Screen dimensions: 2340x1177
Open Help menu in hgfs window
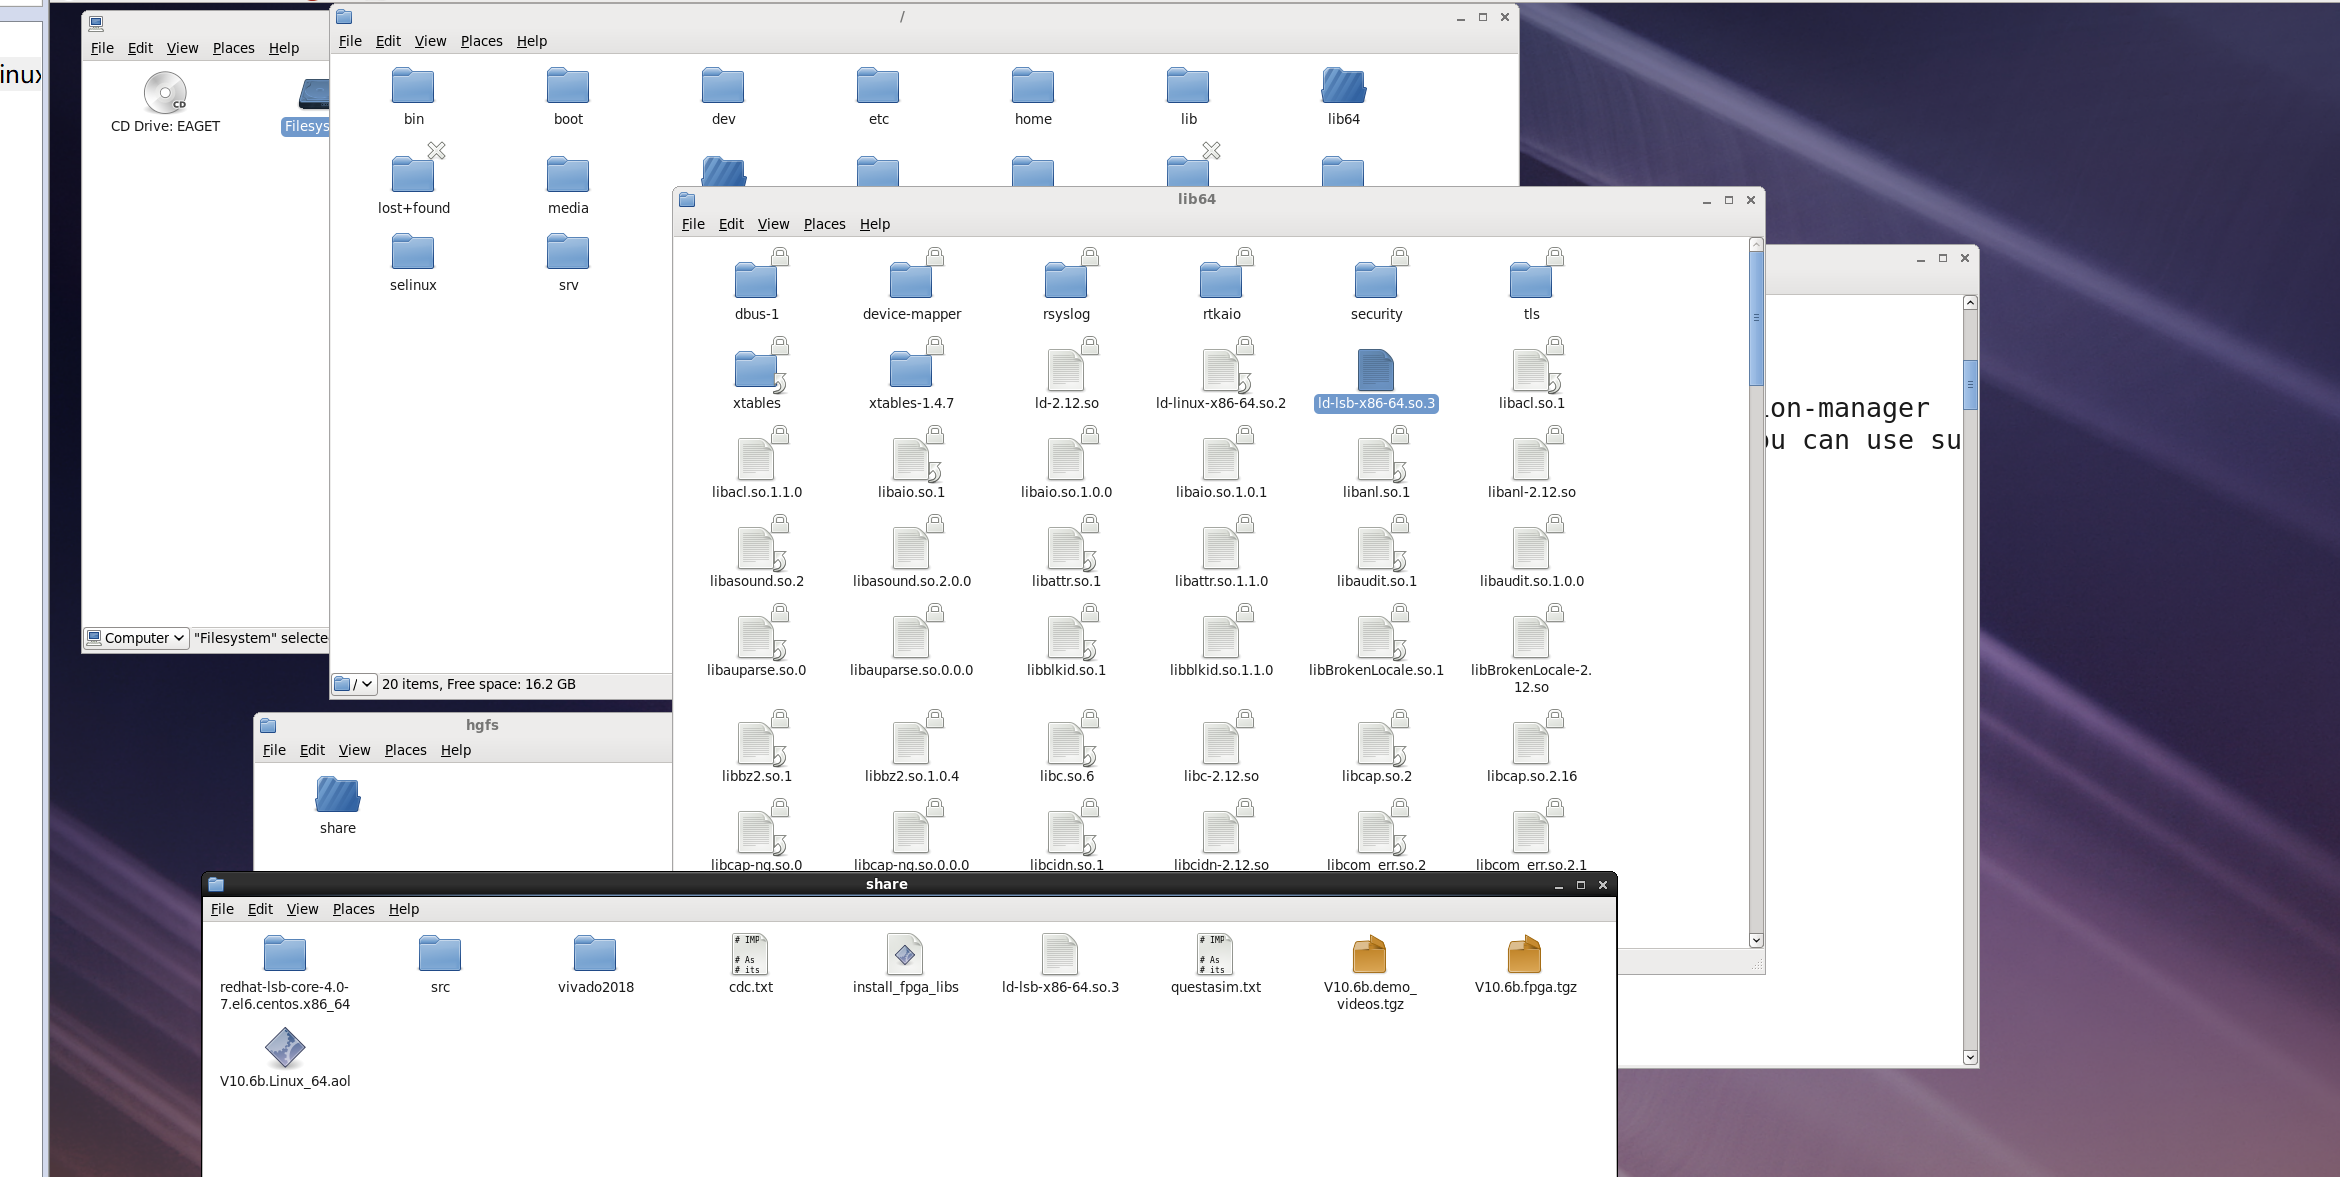[455, 750]
